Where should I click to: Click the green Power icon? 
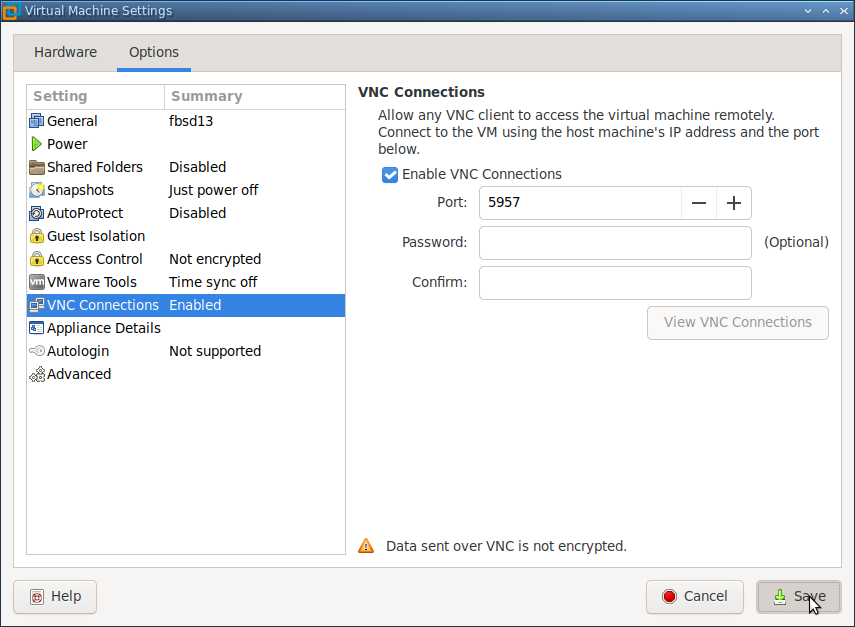click(37, 144)
